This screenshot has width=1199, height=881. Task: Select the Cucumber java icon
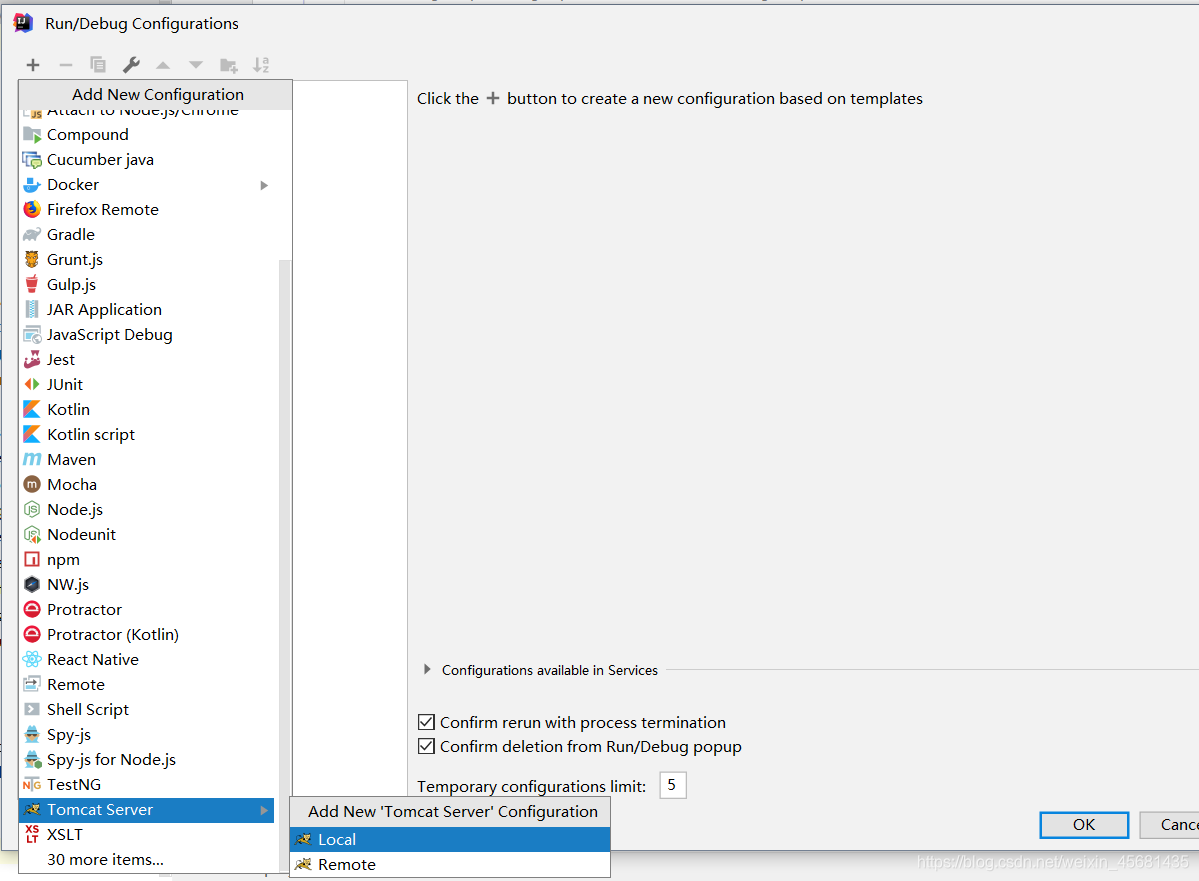[x=32, y=160]
